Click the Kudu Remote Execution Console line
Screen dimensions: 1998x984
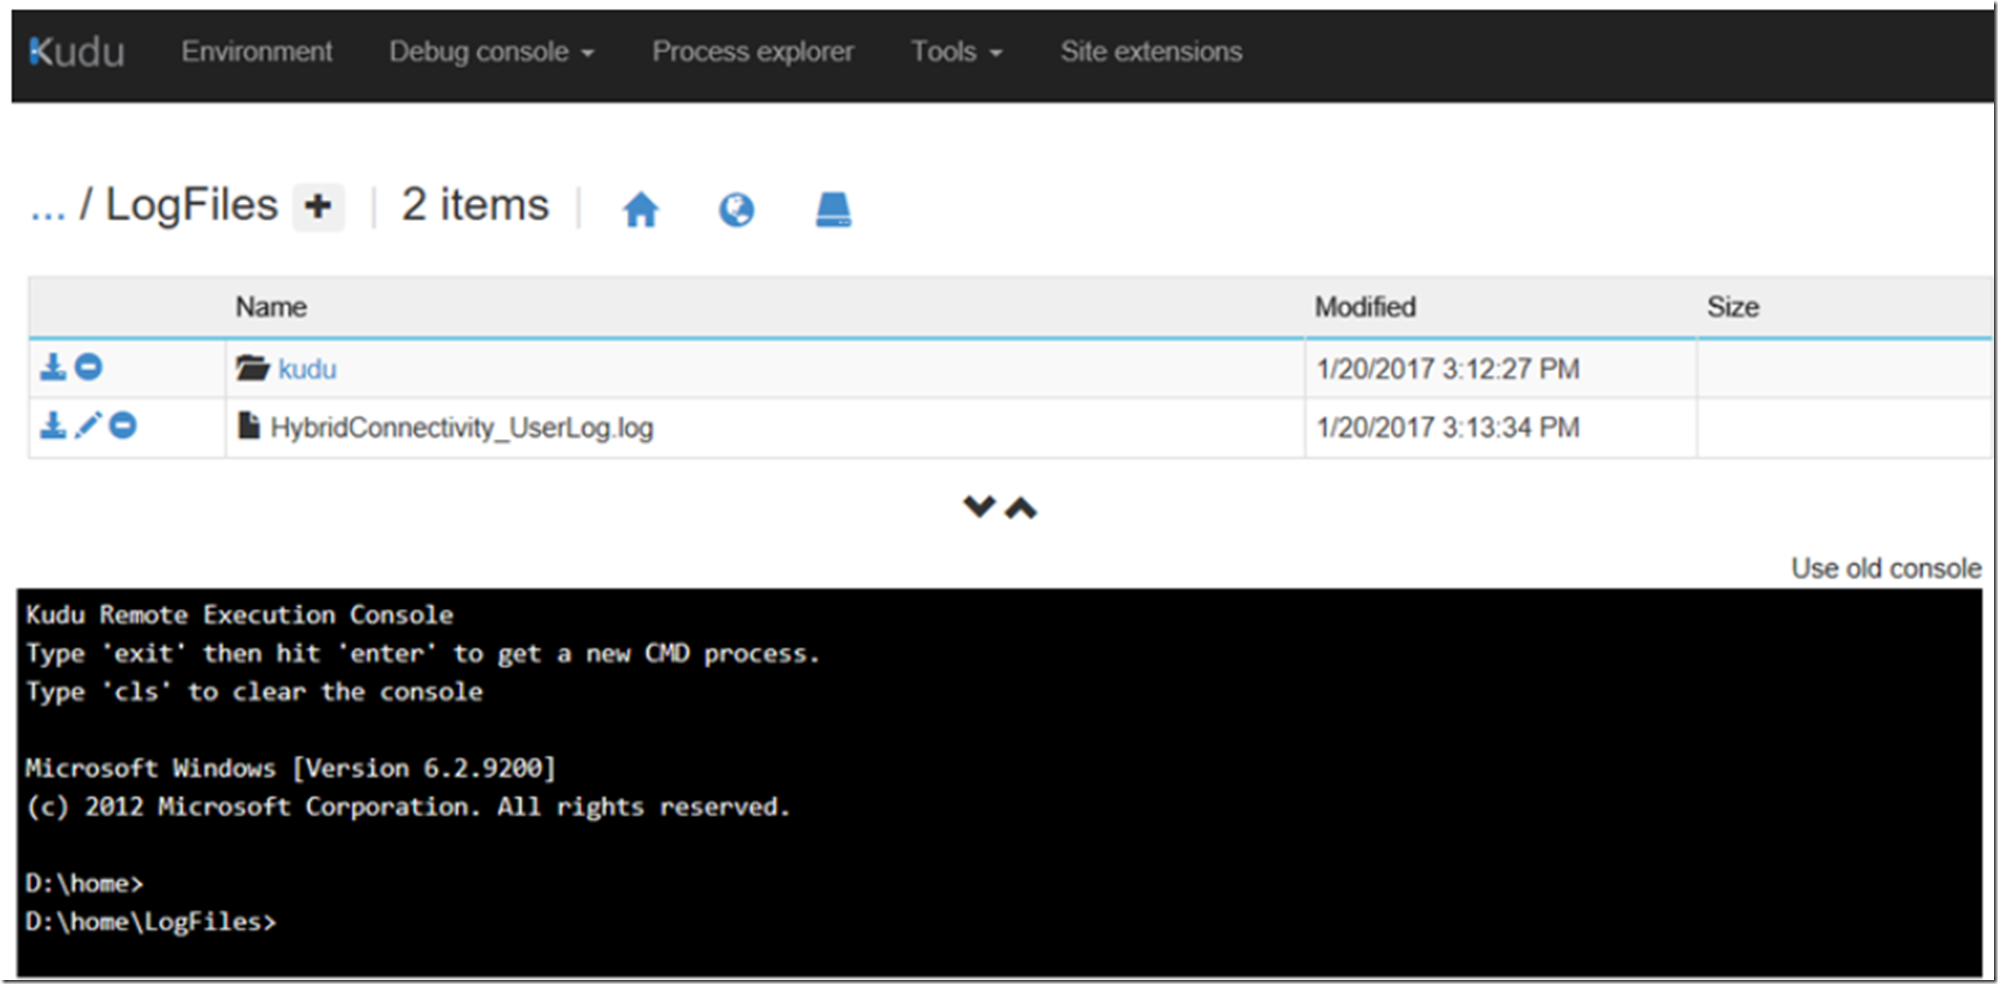click(x=239, y=614)
